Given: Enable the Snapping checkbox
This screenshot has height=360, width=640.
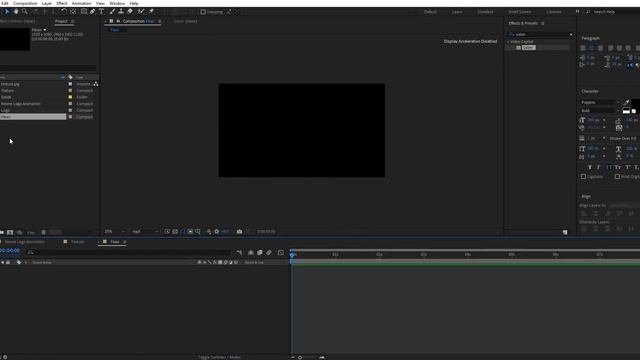Looking at the screenshot, I should coord(203,12).
